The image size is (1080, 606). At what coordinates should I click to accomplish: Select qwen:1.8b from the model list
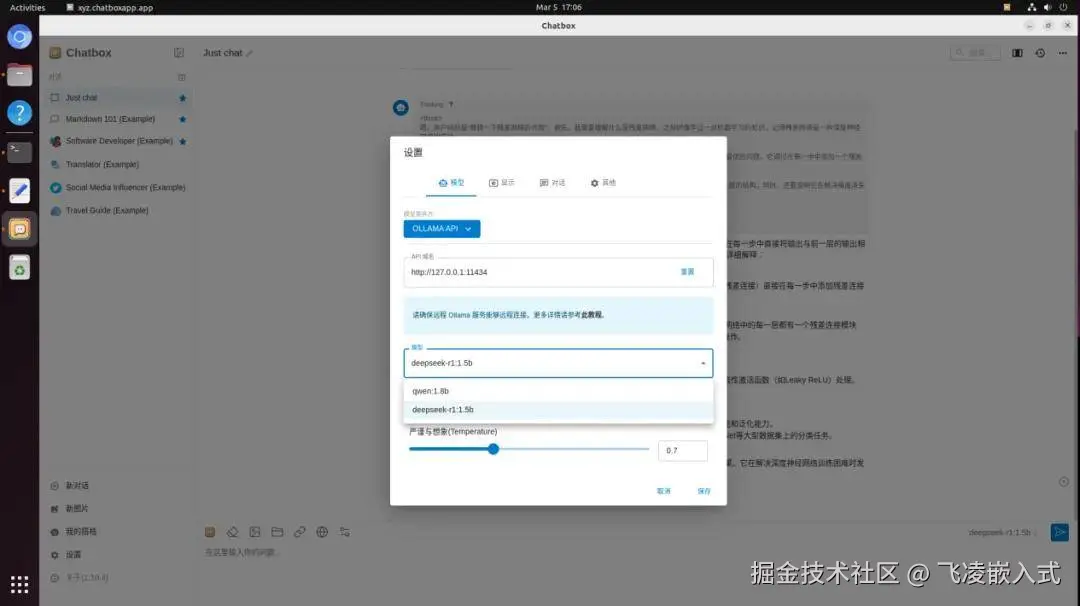[x=558, y=391]
